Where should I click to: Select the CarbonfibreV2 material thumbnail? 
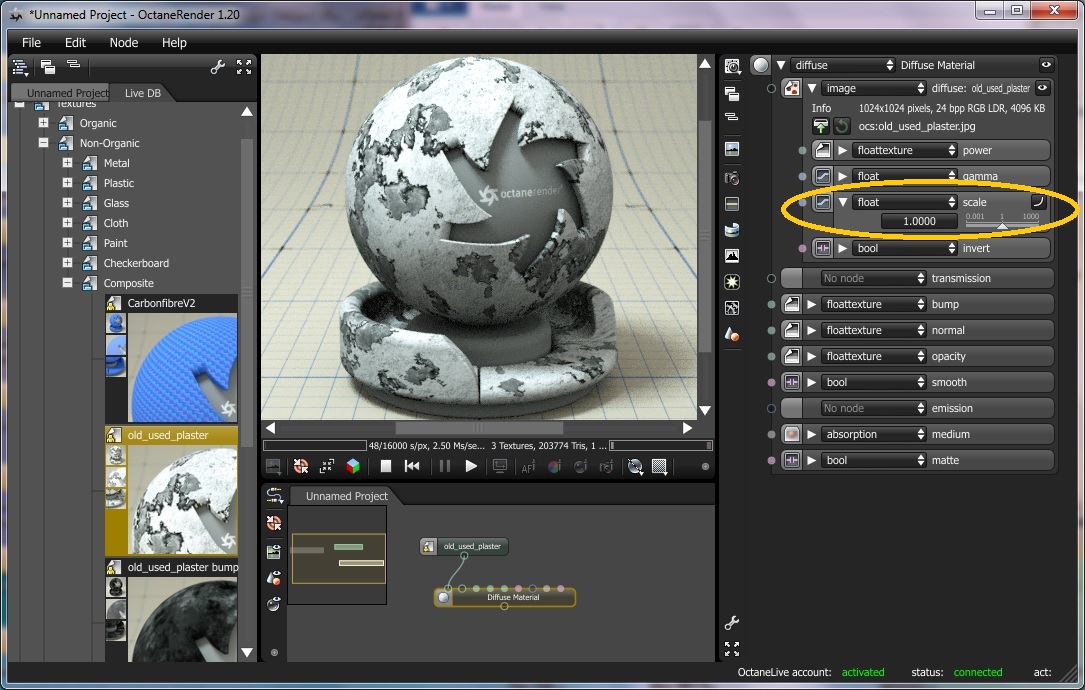[x=183, y=367]
